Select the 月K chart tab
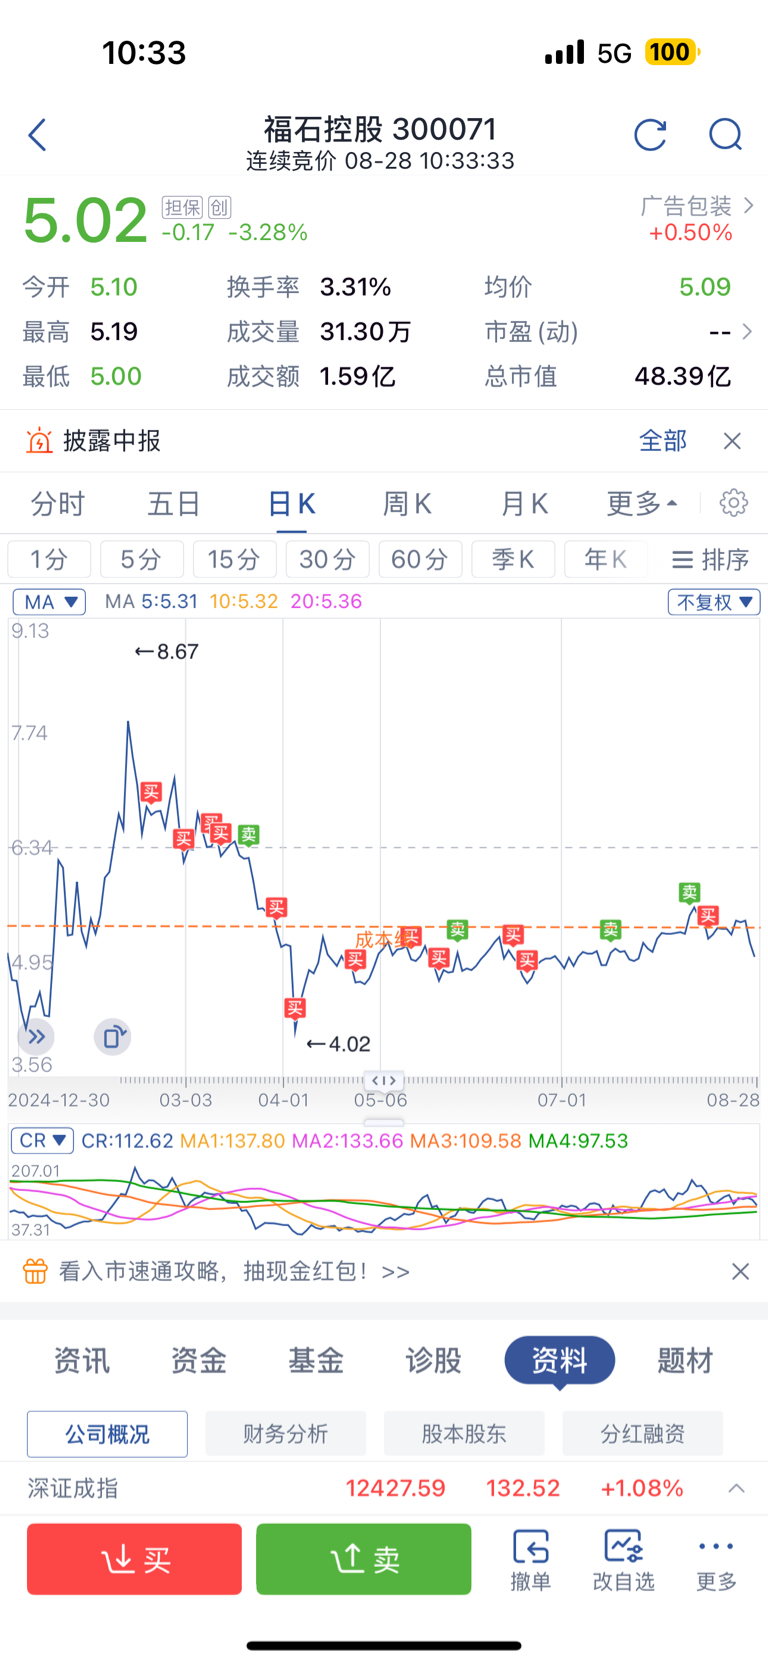768x1665 pixels. click(x=525, y=503)
